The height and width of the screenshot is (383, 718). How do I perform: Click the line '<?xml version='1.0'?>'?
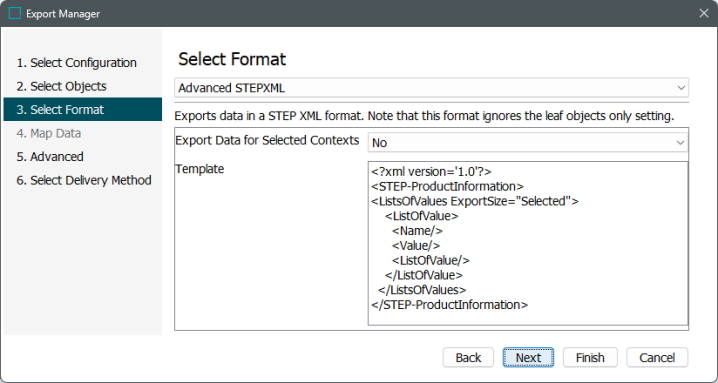(431, 172)
